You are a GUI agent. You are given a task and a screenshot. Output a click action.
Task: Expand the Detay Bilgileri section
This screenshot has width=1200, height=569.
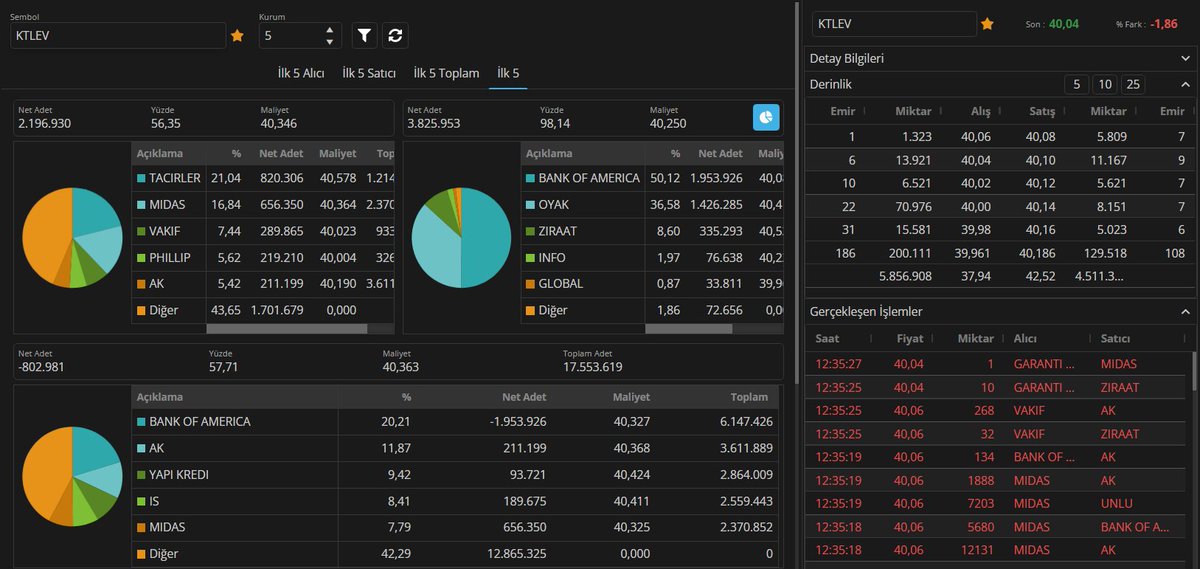coord(1000,58)
